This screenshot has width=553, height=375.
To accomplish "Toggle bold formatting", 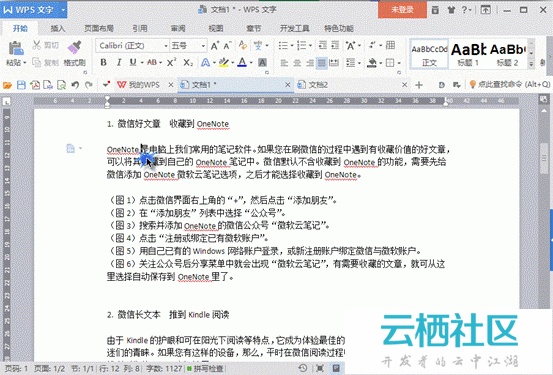I will point(103,62).
